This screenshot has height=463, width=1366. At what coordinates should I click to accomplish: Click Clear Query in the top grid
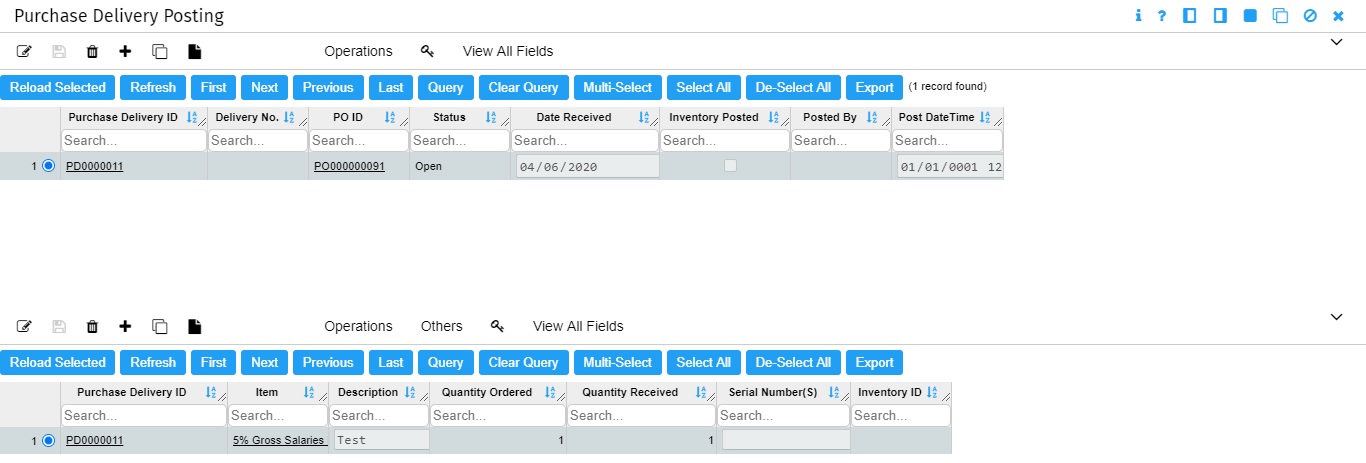(524, 87)
